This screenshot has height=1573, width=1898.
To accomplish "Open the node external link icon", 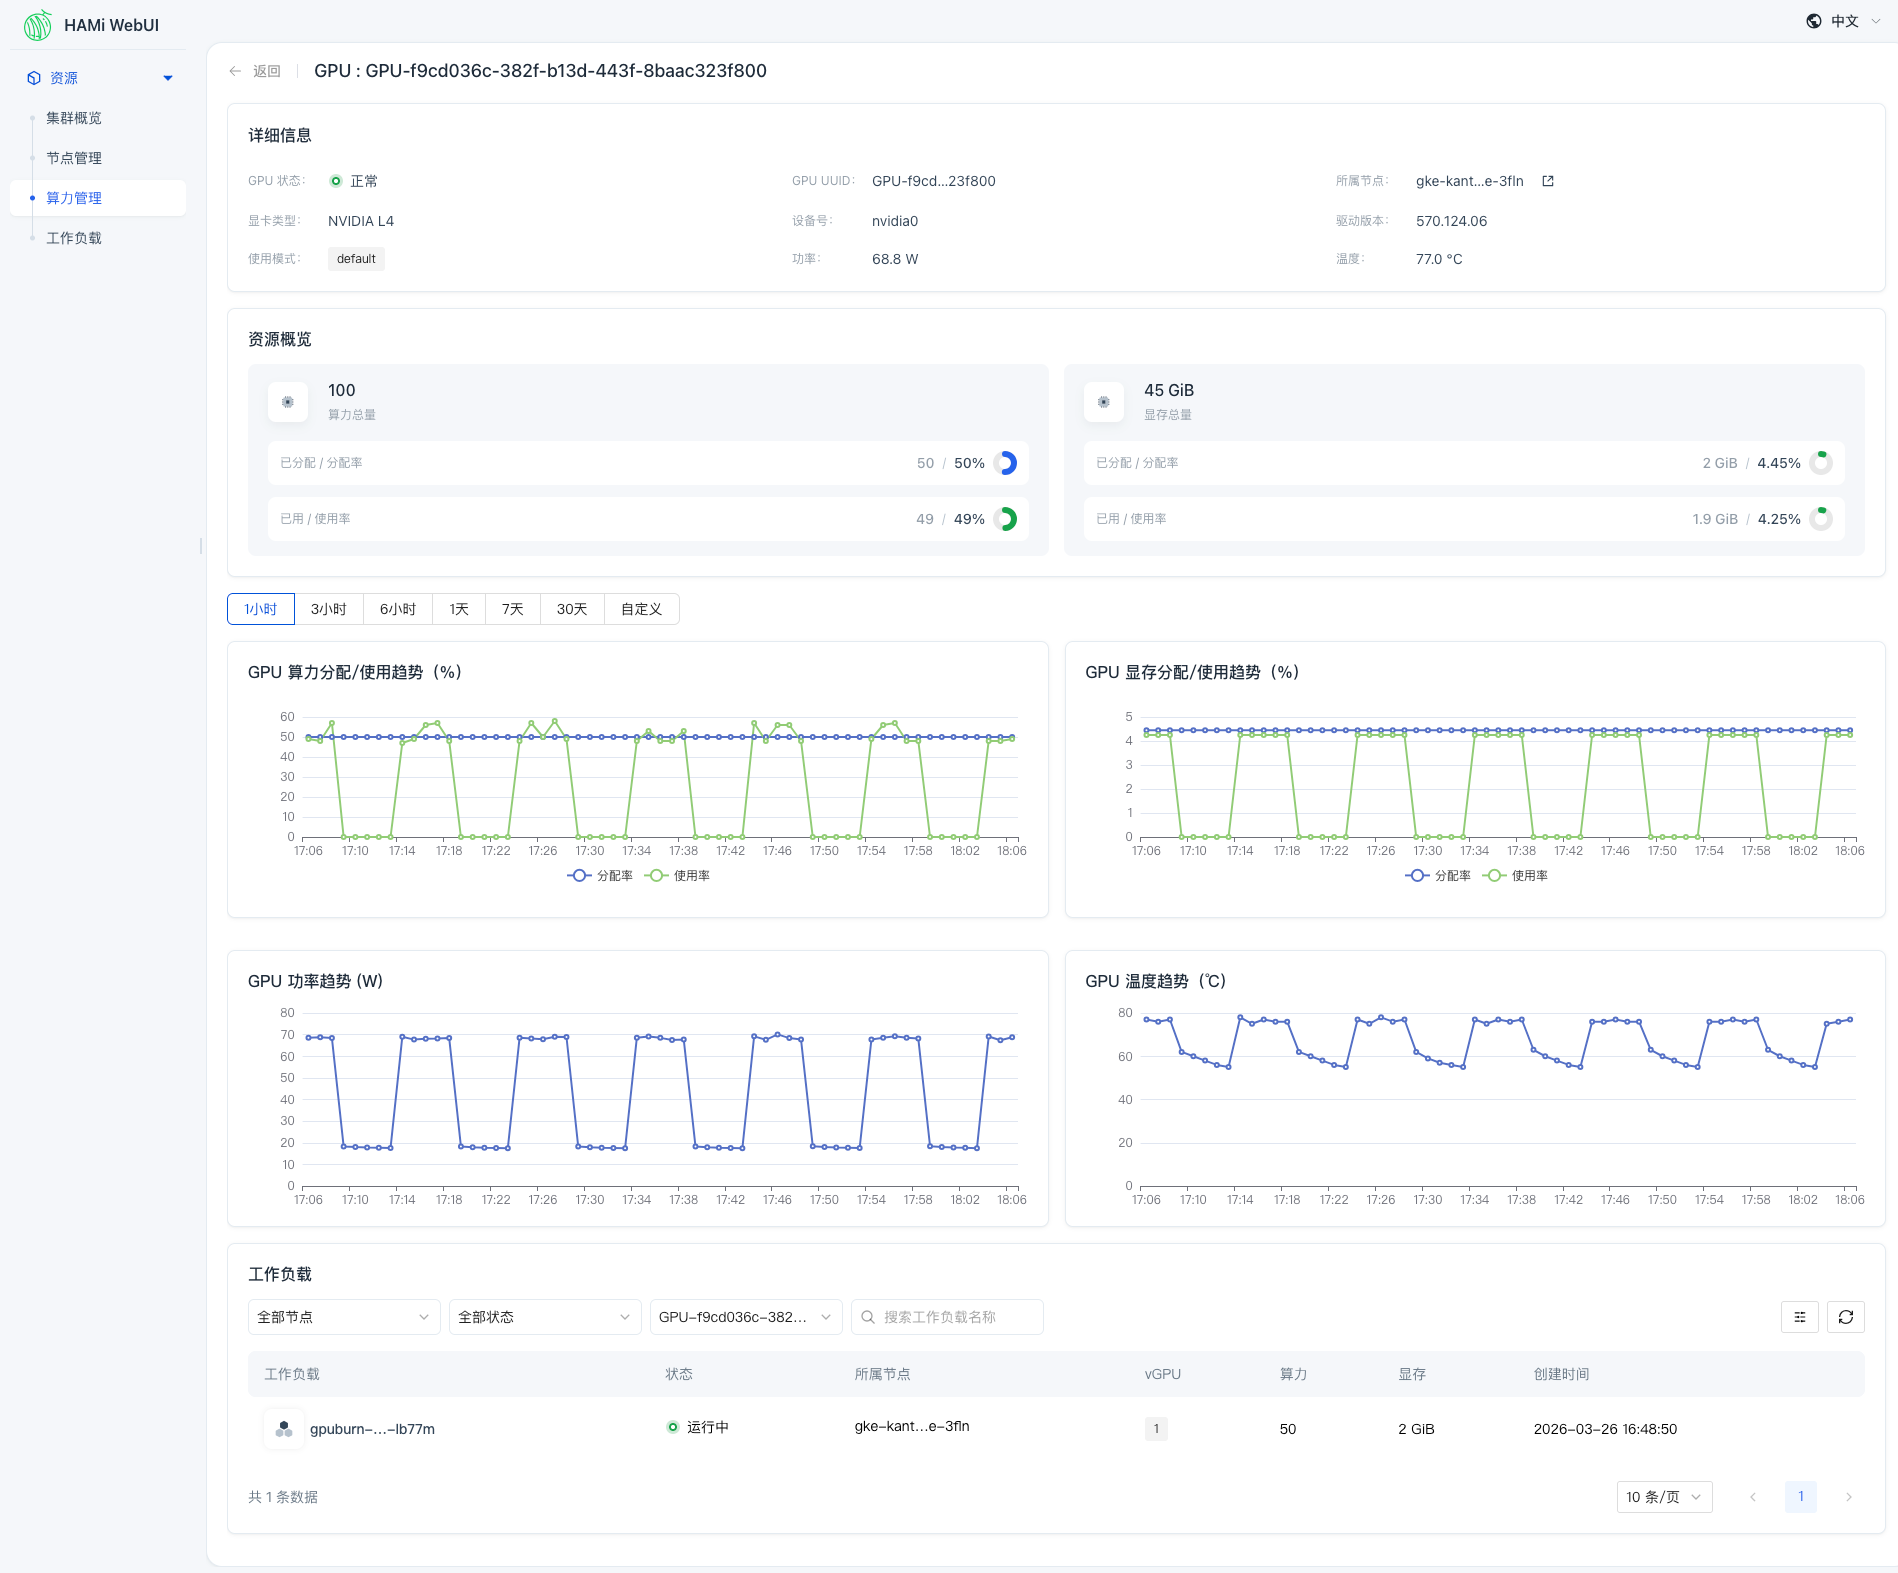I will [1548, 181].
